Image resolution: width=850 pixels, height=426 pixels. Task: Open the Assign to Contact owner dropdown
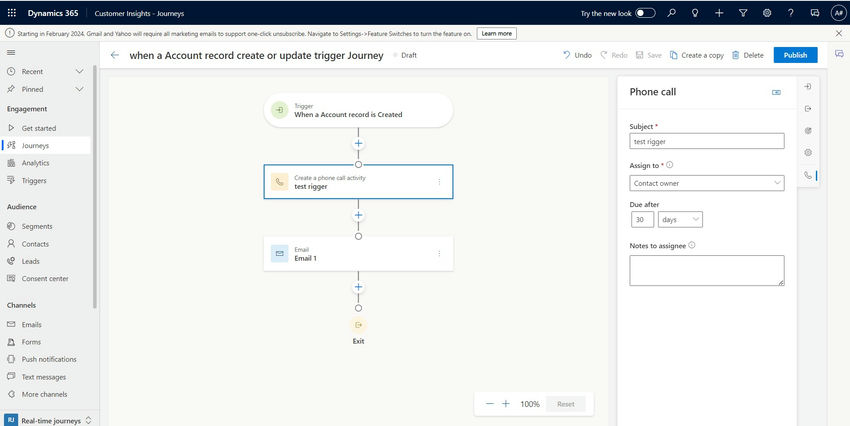coord(707,183)
